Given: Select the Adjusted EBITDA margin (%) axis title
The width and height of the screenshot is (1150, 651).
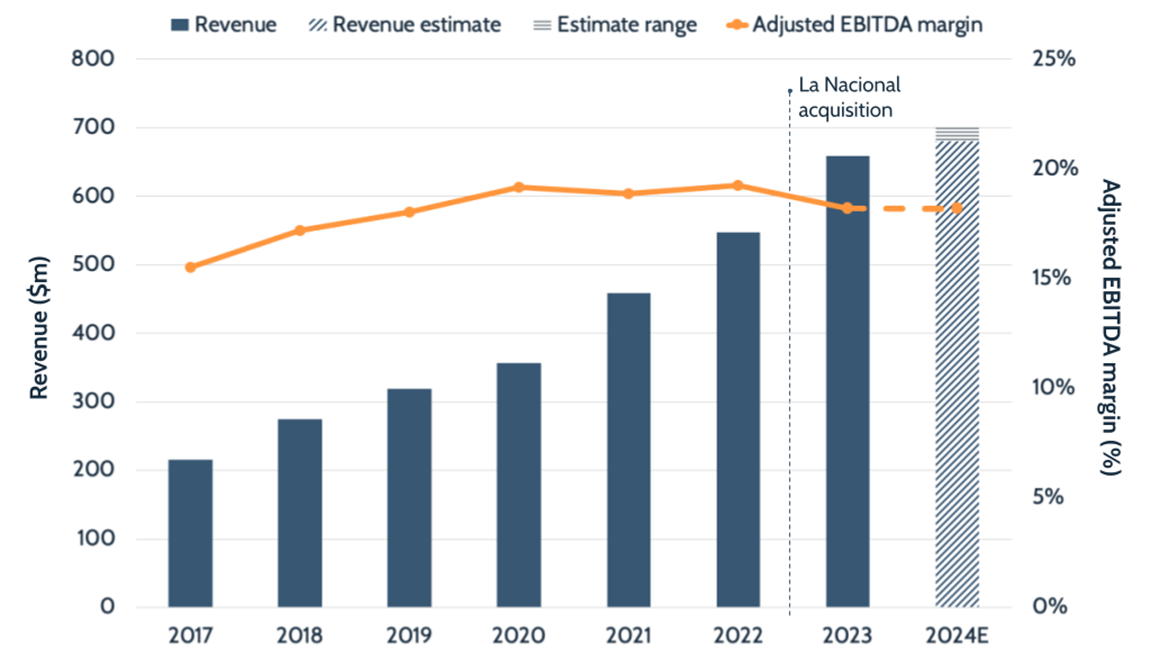Looking at the screenshot, I should click(x=1109, y=328).
